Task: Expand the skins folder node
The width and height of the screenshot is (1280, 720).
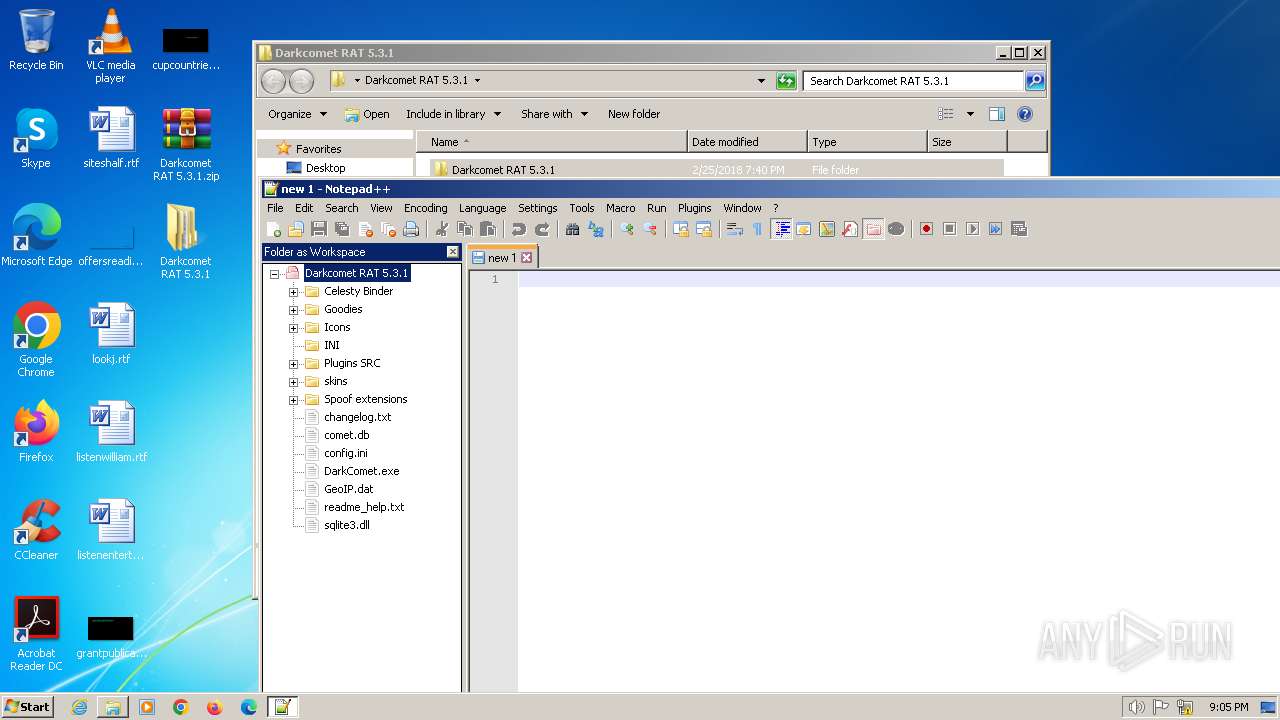Action: point(294,382)
